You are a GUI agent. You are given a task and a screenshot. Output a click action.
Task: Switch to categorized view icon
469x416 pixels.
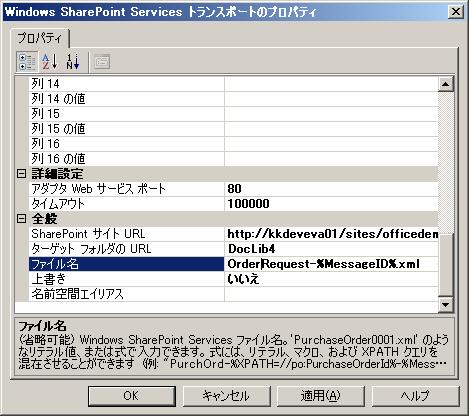(27, 62)
